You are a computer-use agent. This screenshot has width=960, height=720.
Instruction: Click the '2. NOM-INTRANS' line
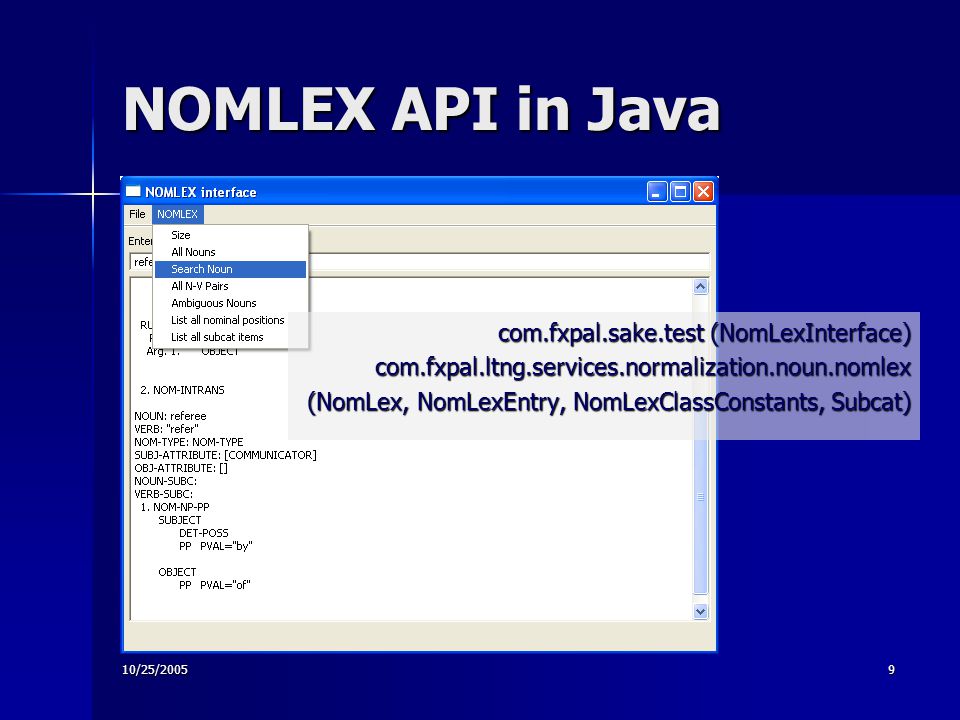182,390
